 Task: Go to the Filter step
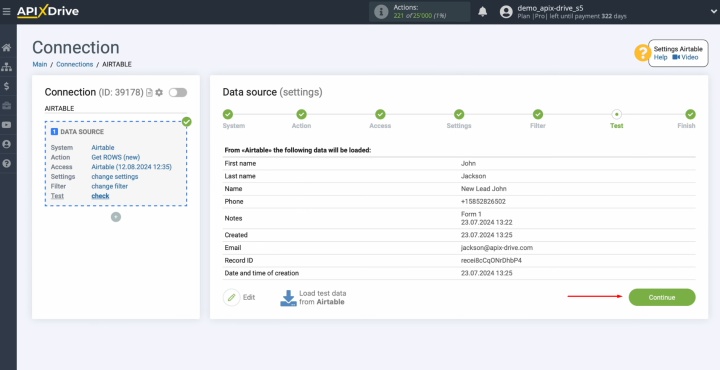538,114
